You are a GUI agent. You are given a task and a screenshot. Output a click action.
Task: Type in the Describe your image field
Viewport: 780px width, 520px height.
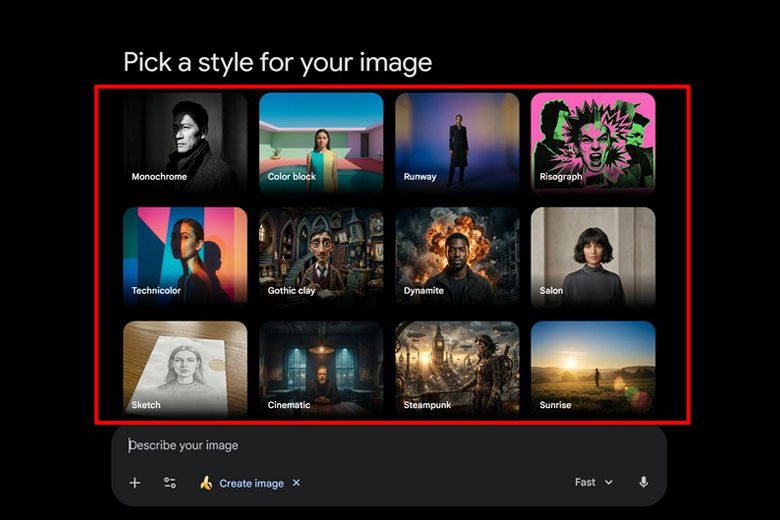point(350,445)
